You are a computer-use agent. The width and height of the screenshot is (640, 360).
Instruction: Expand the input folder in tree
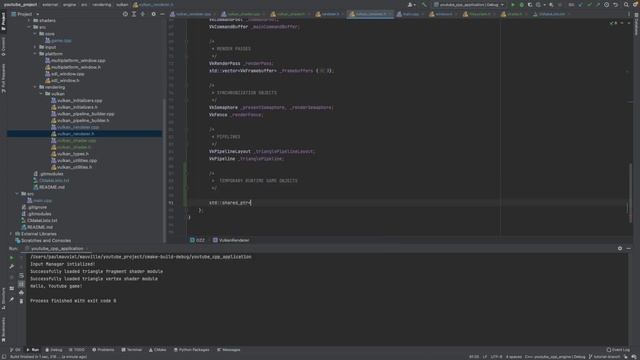[x=36, y=47]
